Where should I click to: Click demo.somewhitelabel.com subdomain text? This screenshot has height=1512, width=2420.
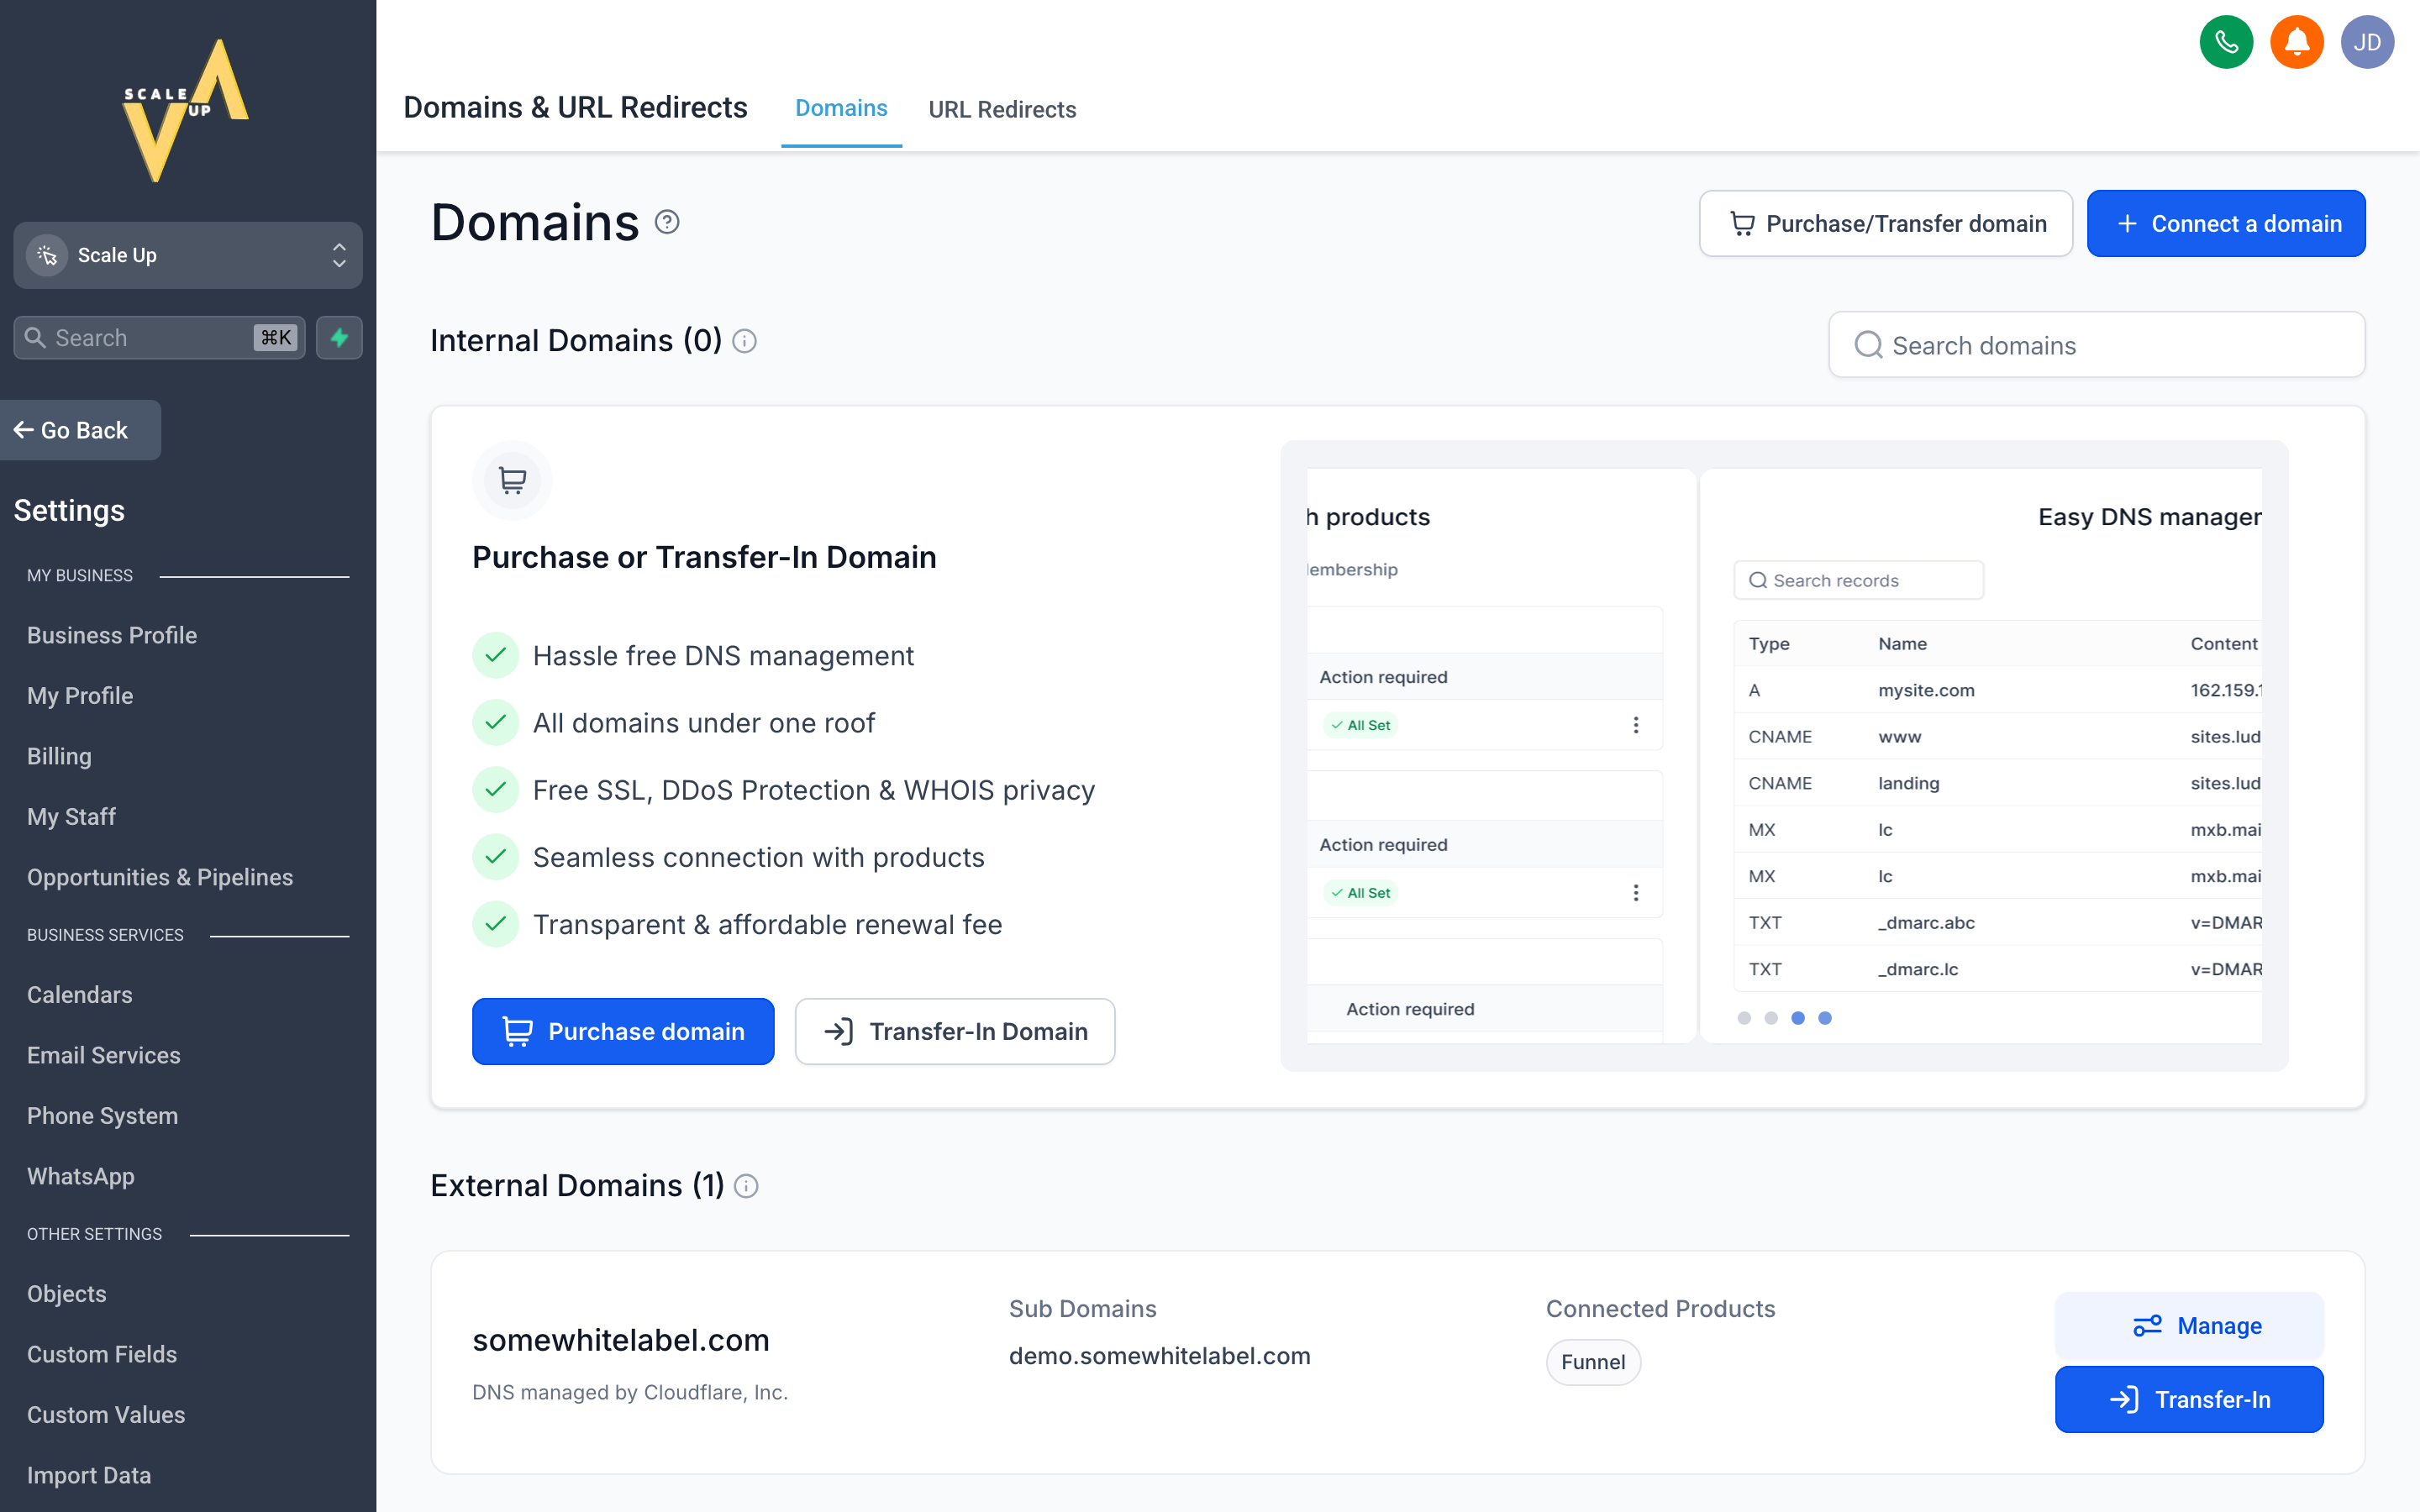click(1159, 1356)
